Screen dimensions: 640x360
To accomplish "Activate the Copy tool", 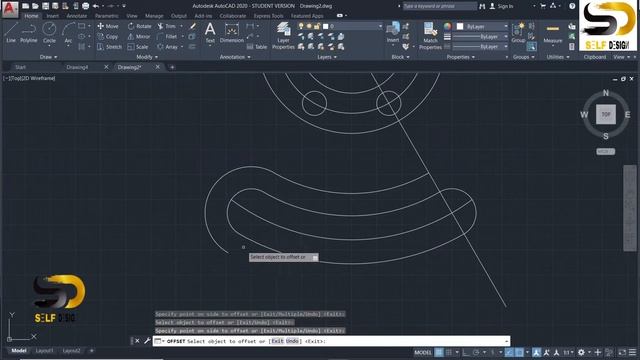I will [x=108, y=37].
